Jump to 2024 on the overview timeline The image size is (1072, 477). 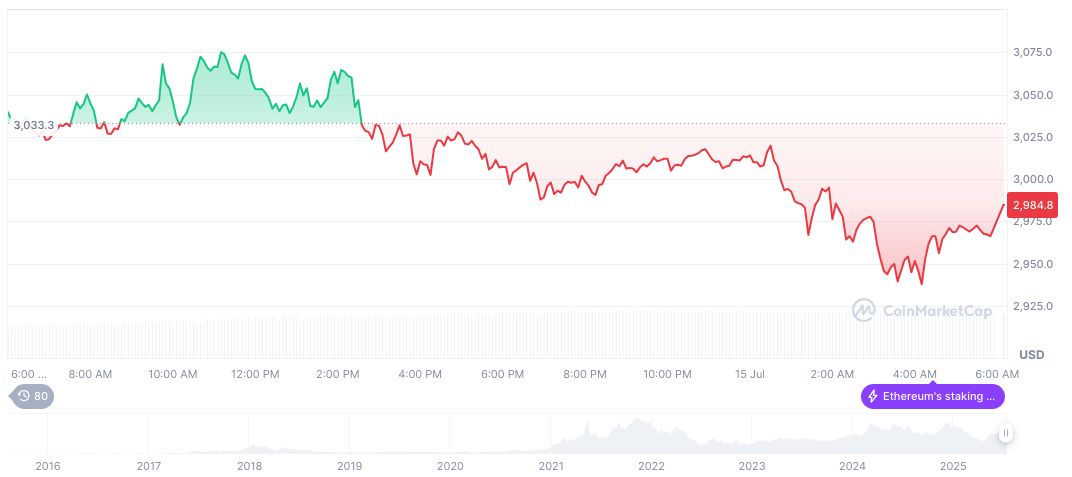[x=853, y=466]
